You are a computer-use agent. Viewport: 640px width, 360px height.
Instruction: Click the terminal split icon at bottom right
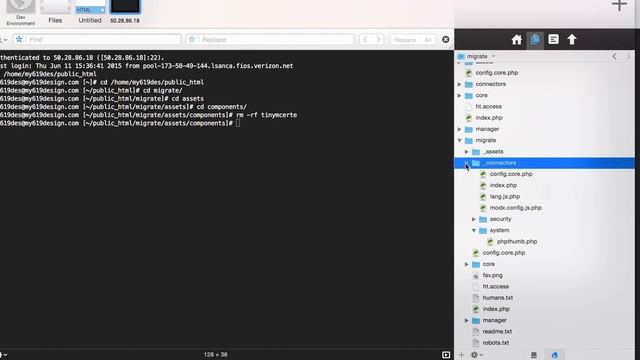[x=446, y=355]
